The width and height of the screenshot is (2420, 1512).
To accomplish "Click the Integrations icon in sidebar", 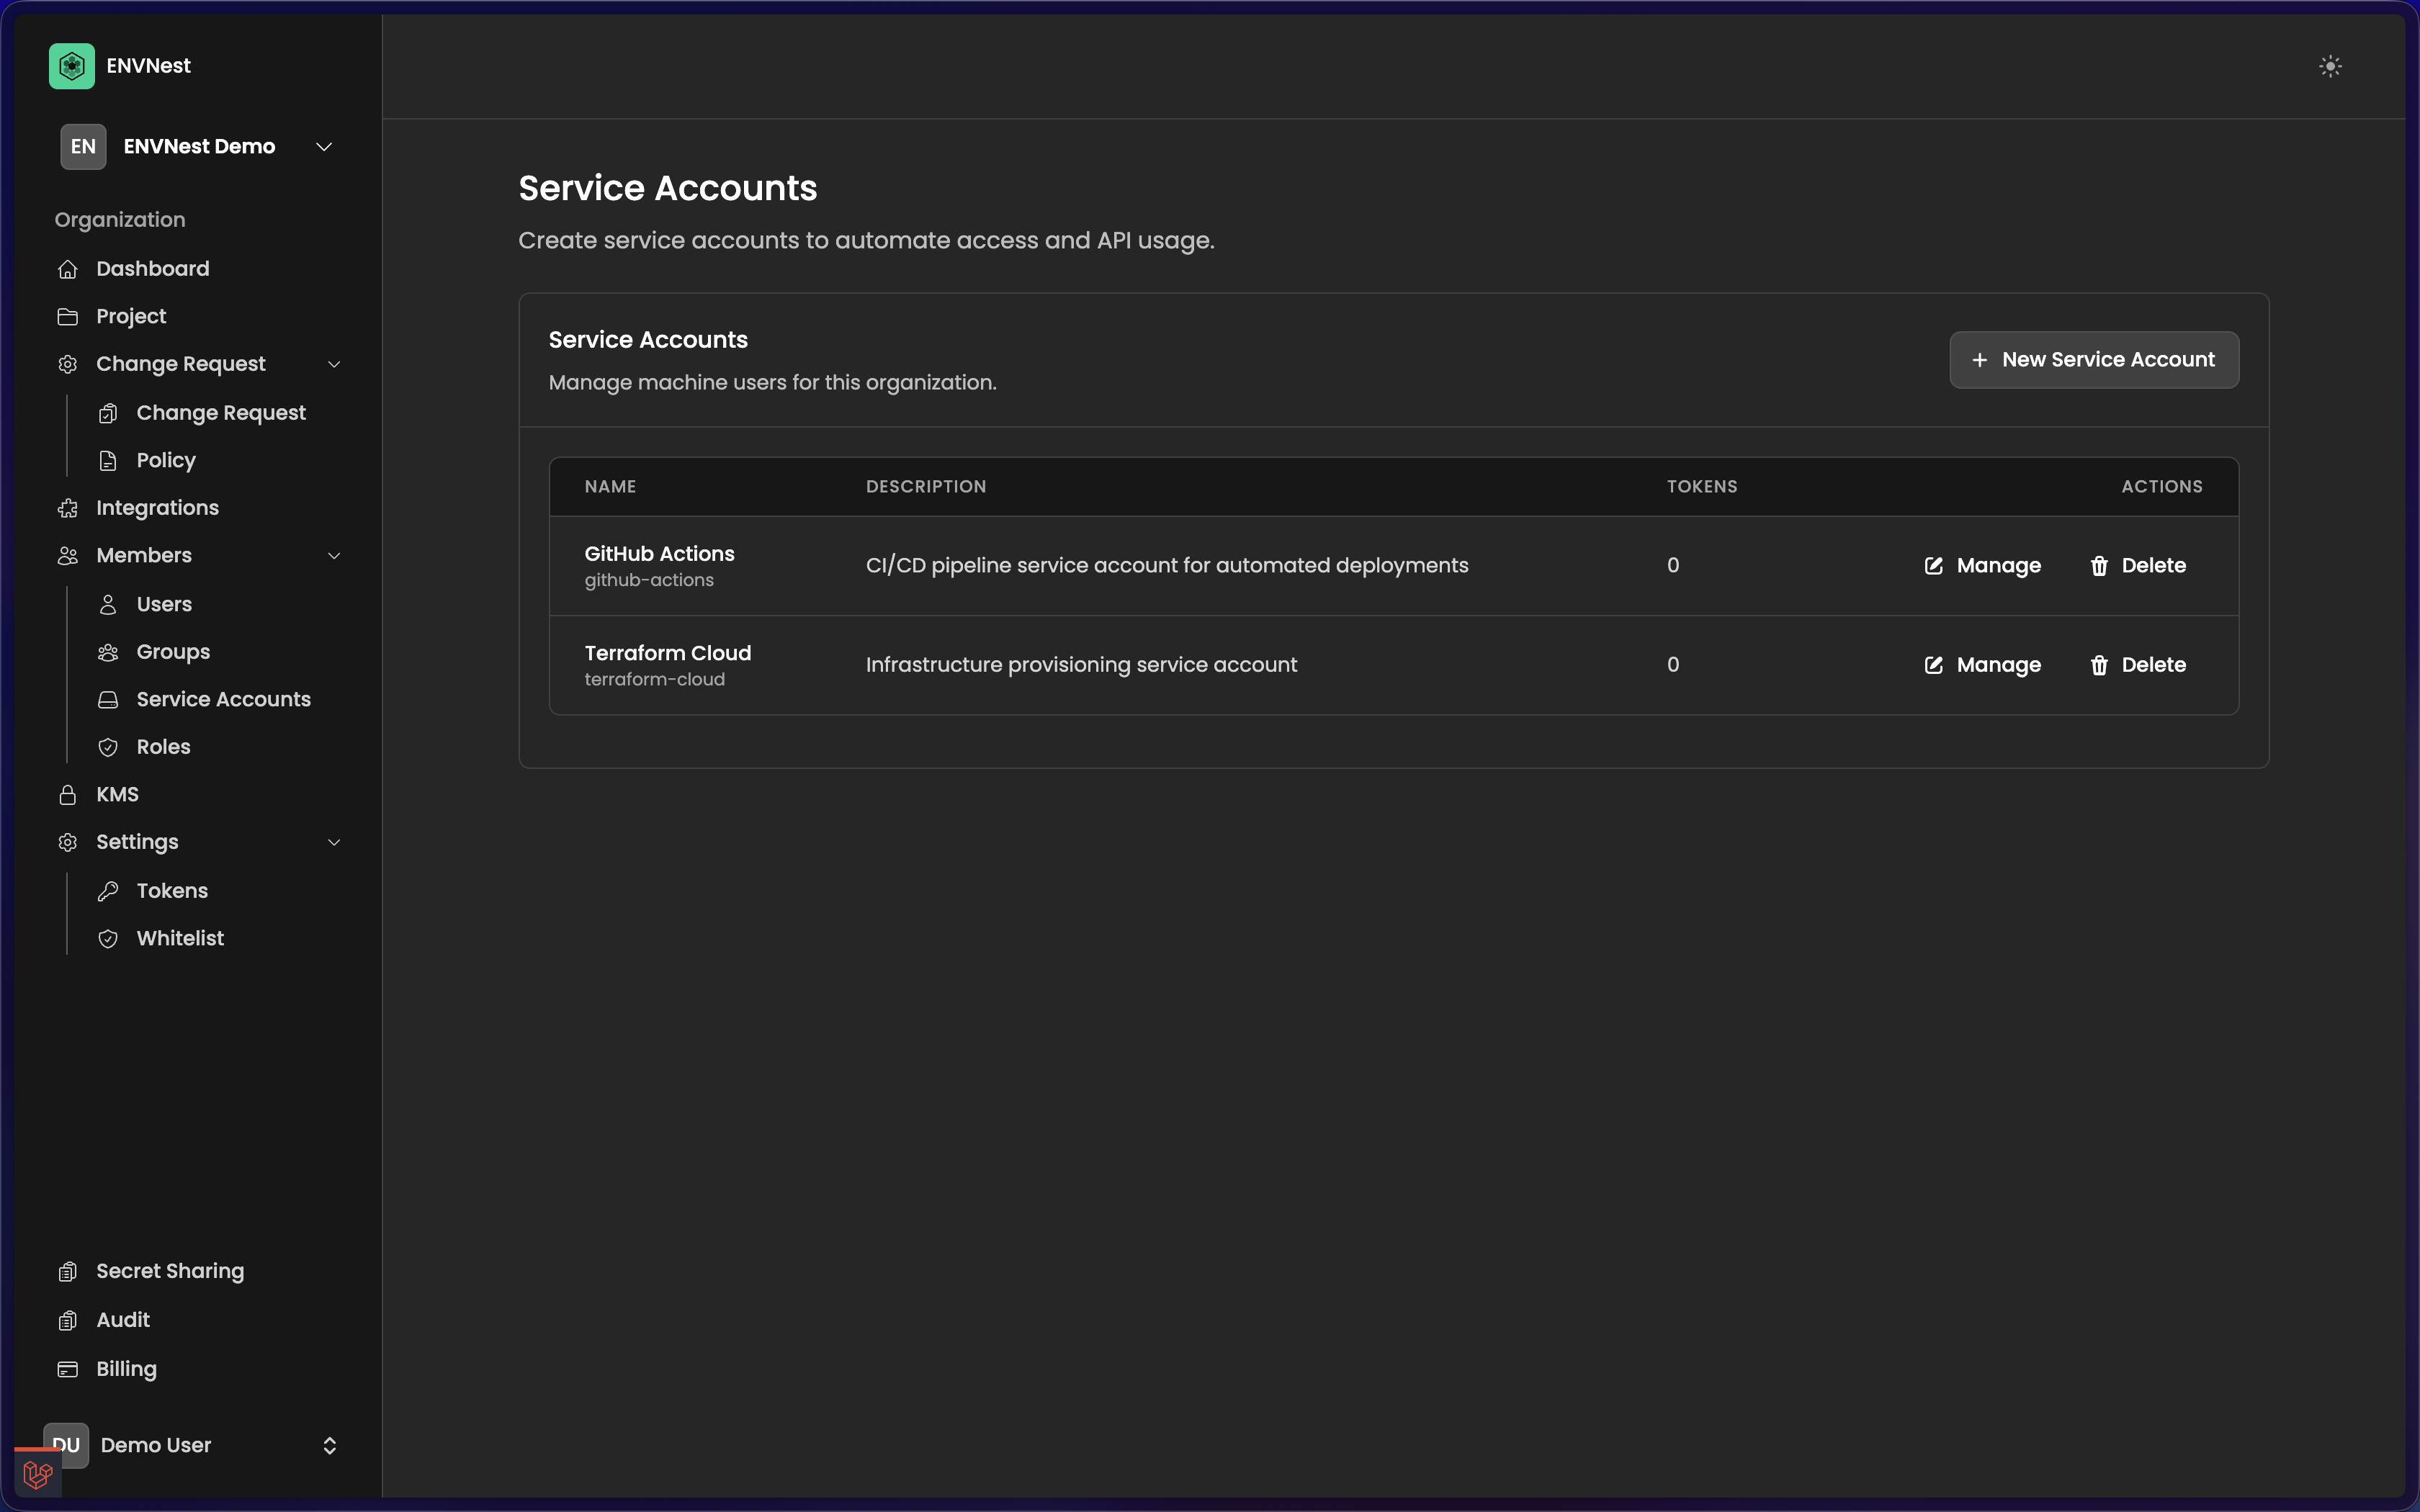I will [x=68, y=508].
